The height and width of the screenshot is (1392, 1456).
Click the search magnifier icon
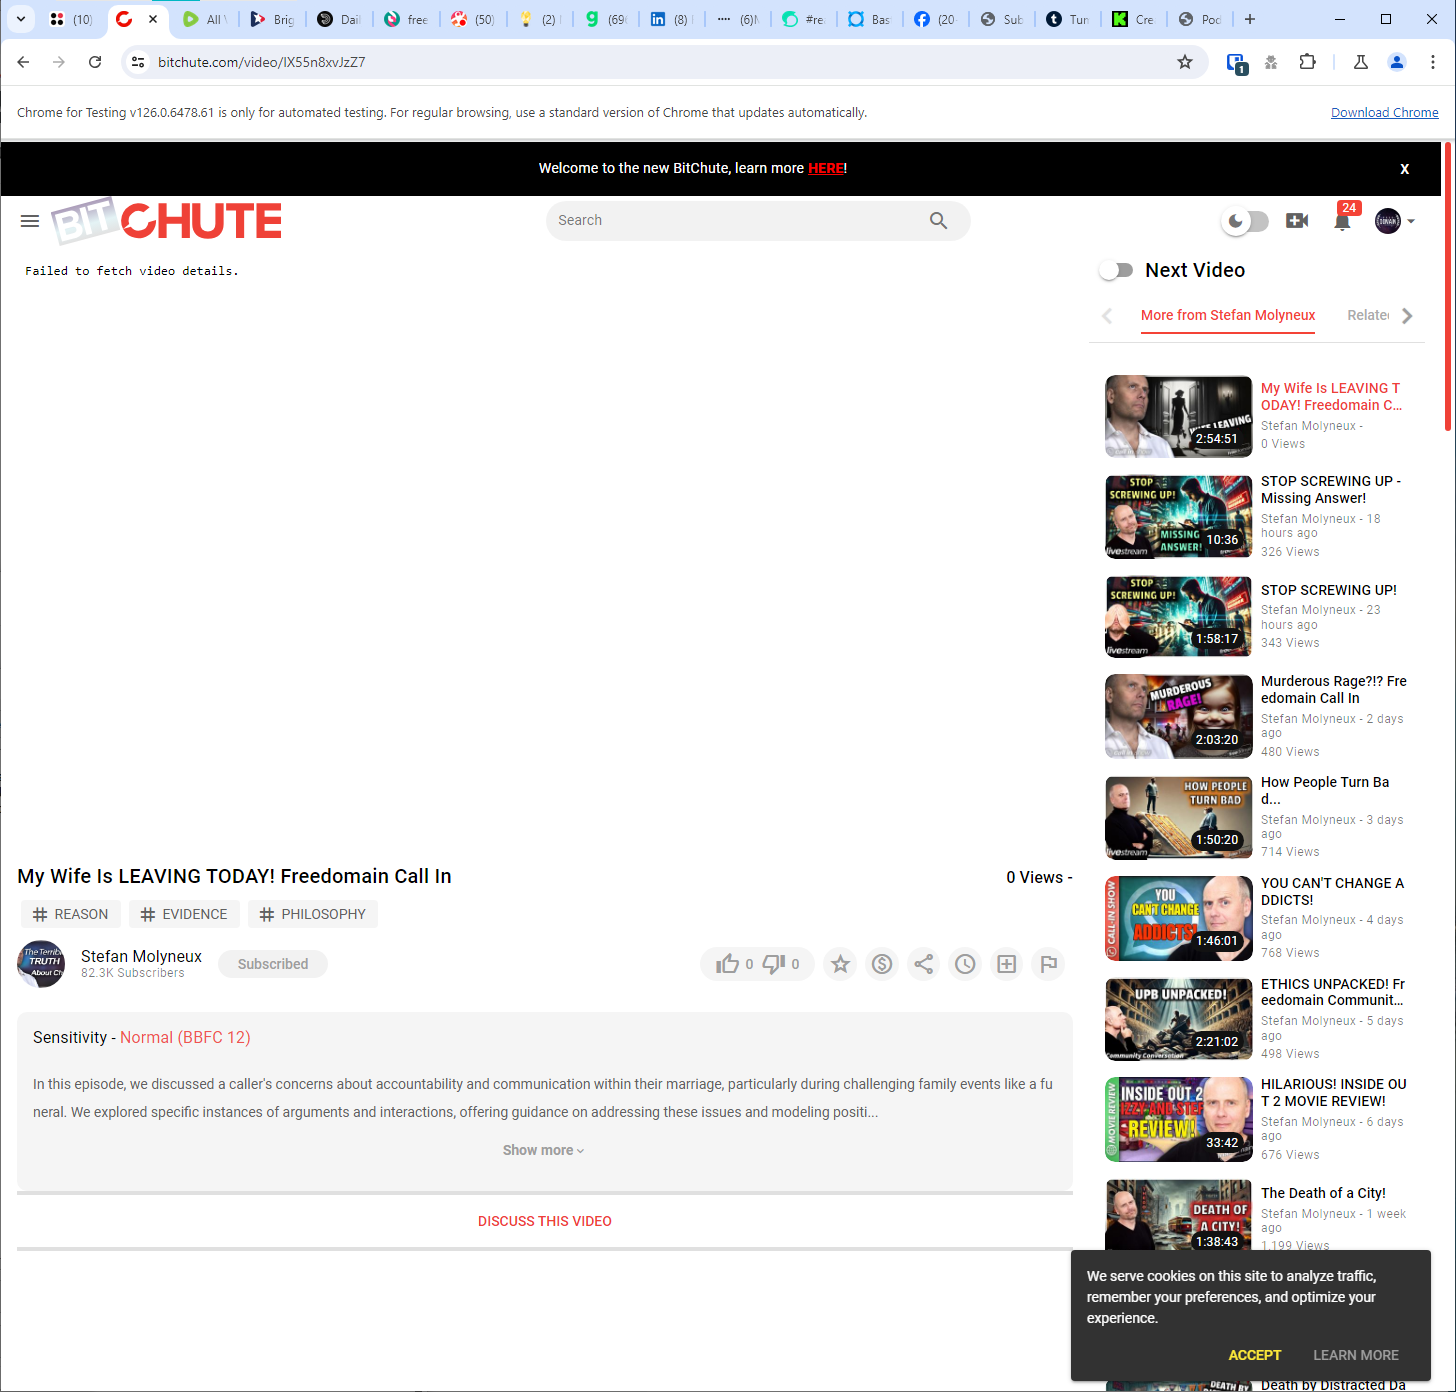[x=938, y=221]
